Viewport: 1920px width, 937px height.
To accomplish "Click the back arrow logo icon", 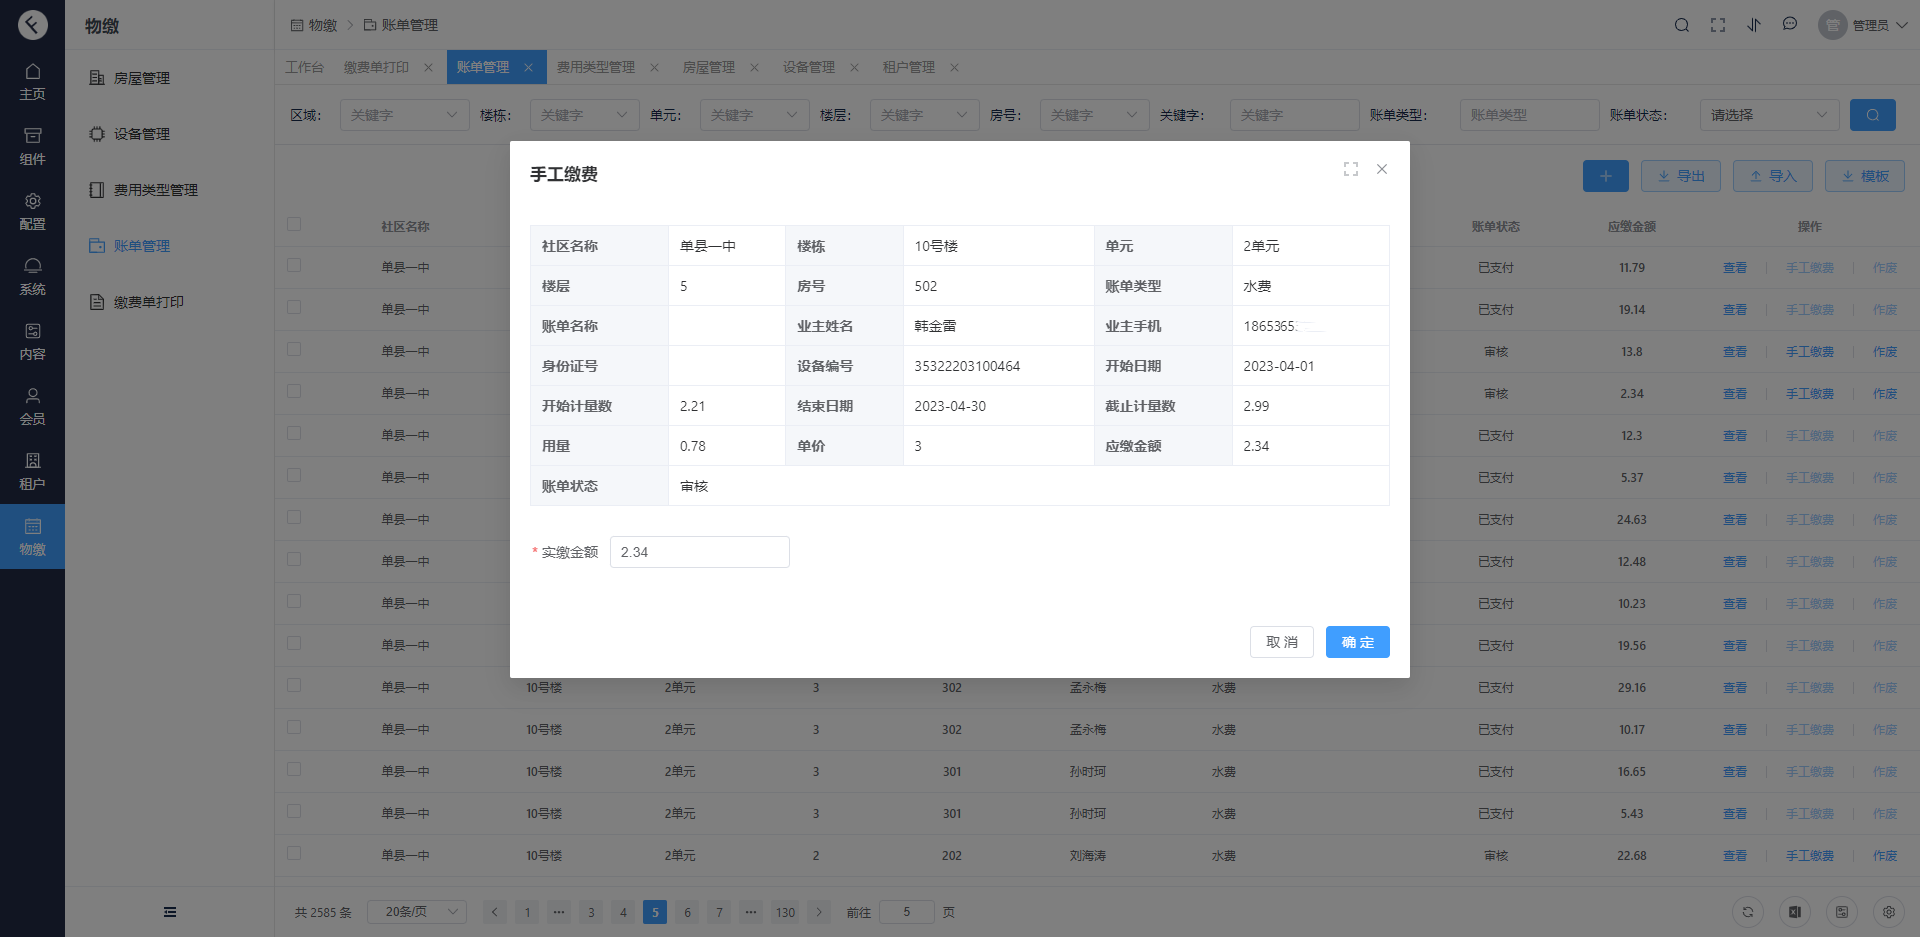I will 32,24.
